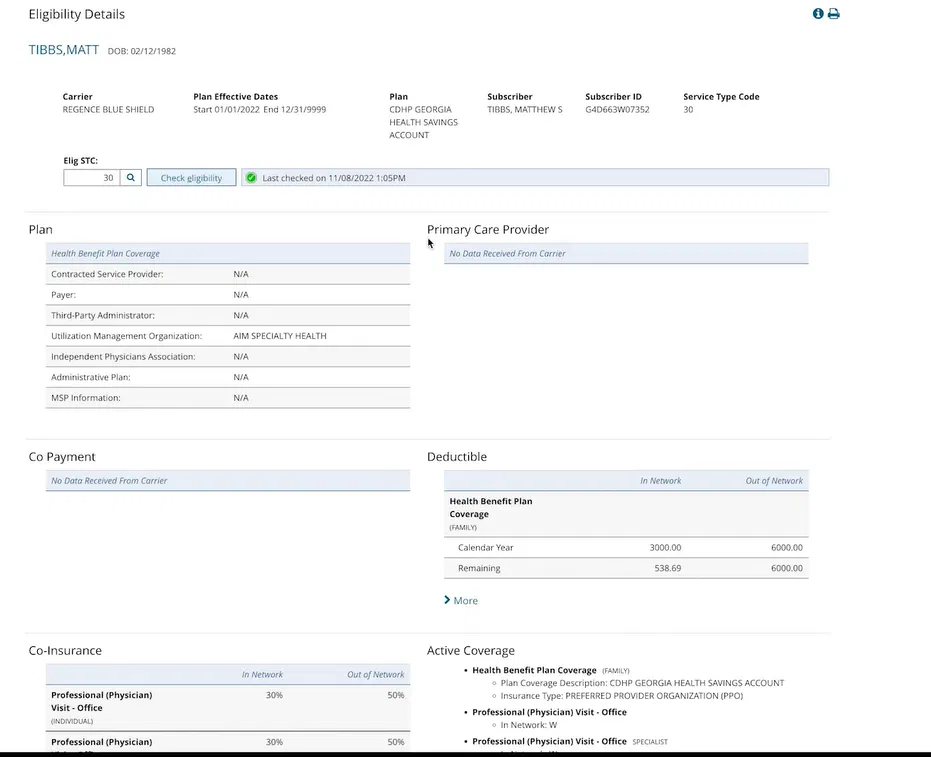Click plan dates Start 01/01/2022 End 12/31/9999

click(x=259, y=109)
